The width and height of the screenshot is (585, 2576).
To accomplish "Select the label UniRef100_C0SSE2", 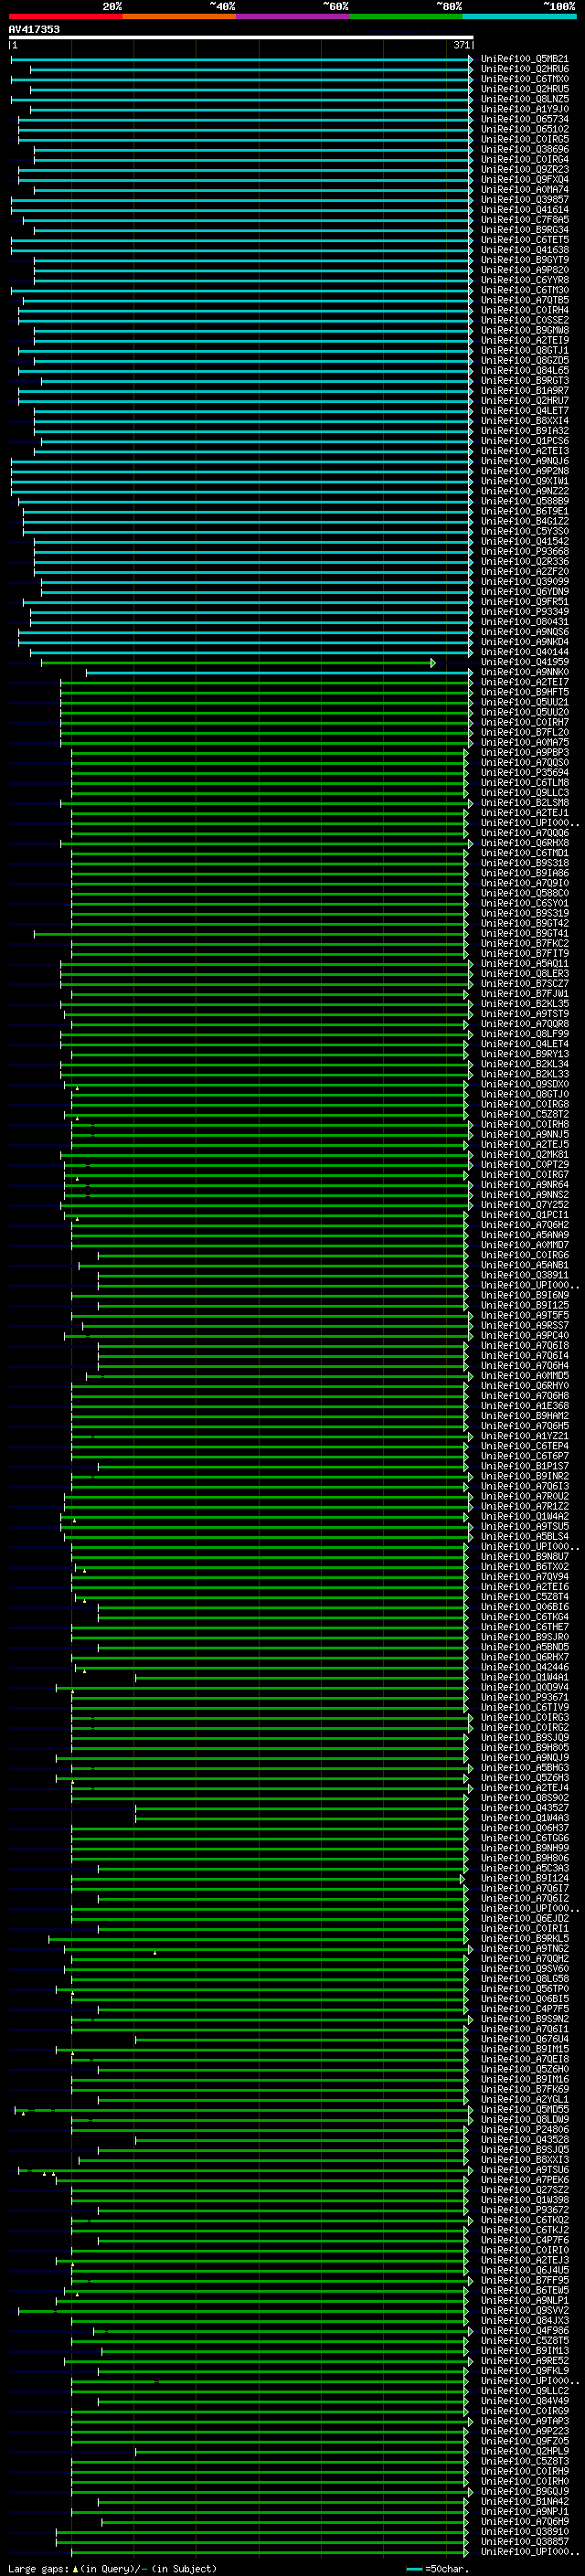I will tap(525, 320).
